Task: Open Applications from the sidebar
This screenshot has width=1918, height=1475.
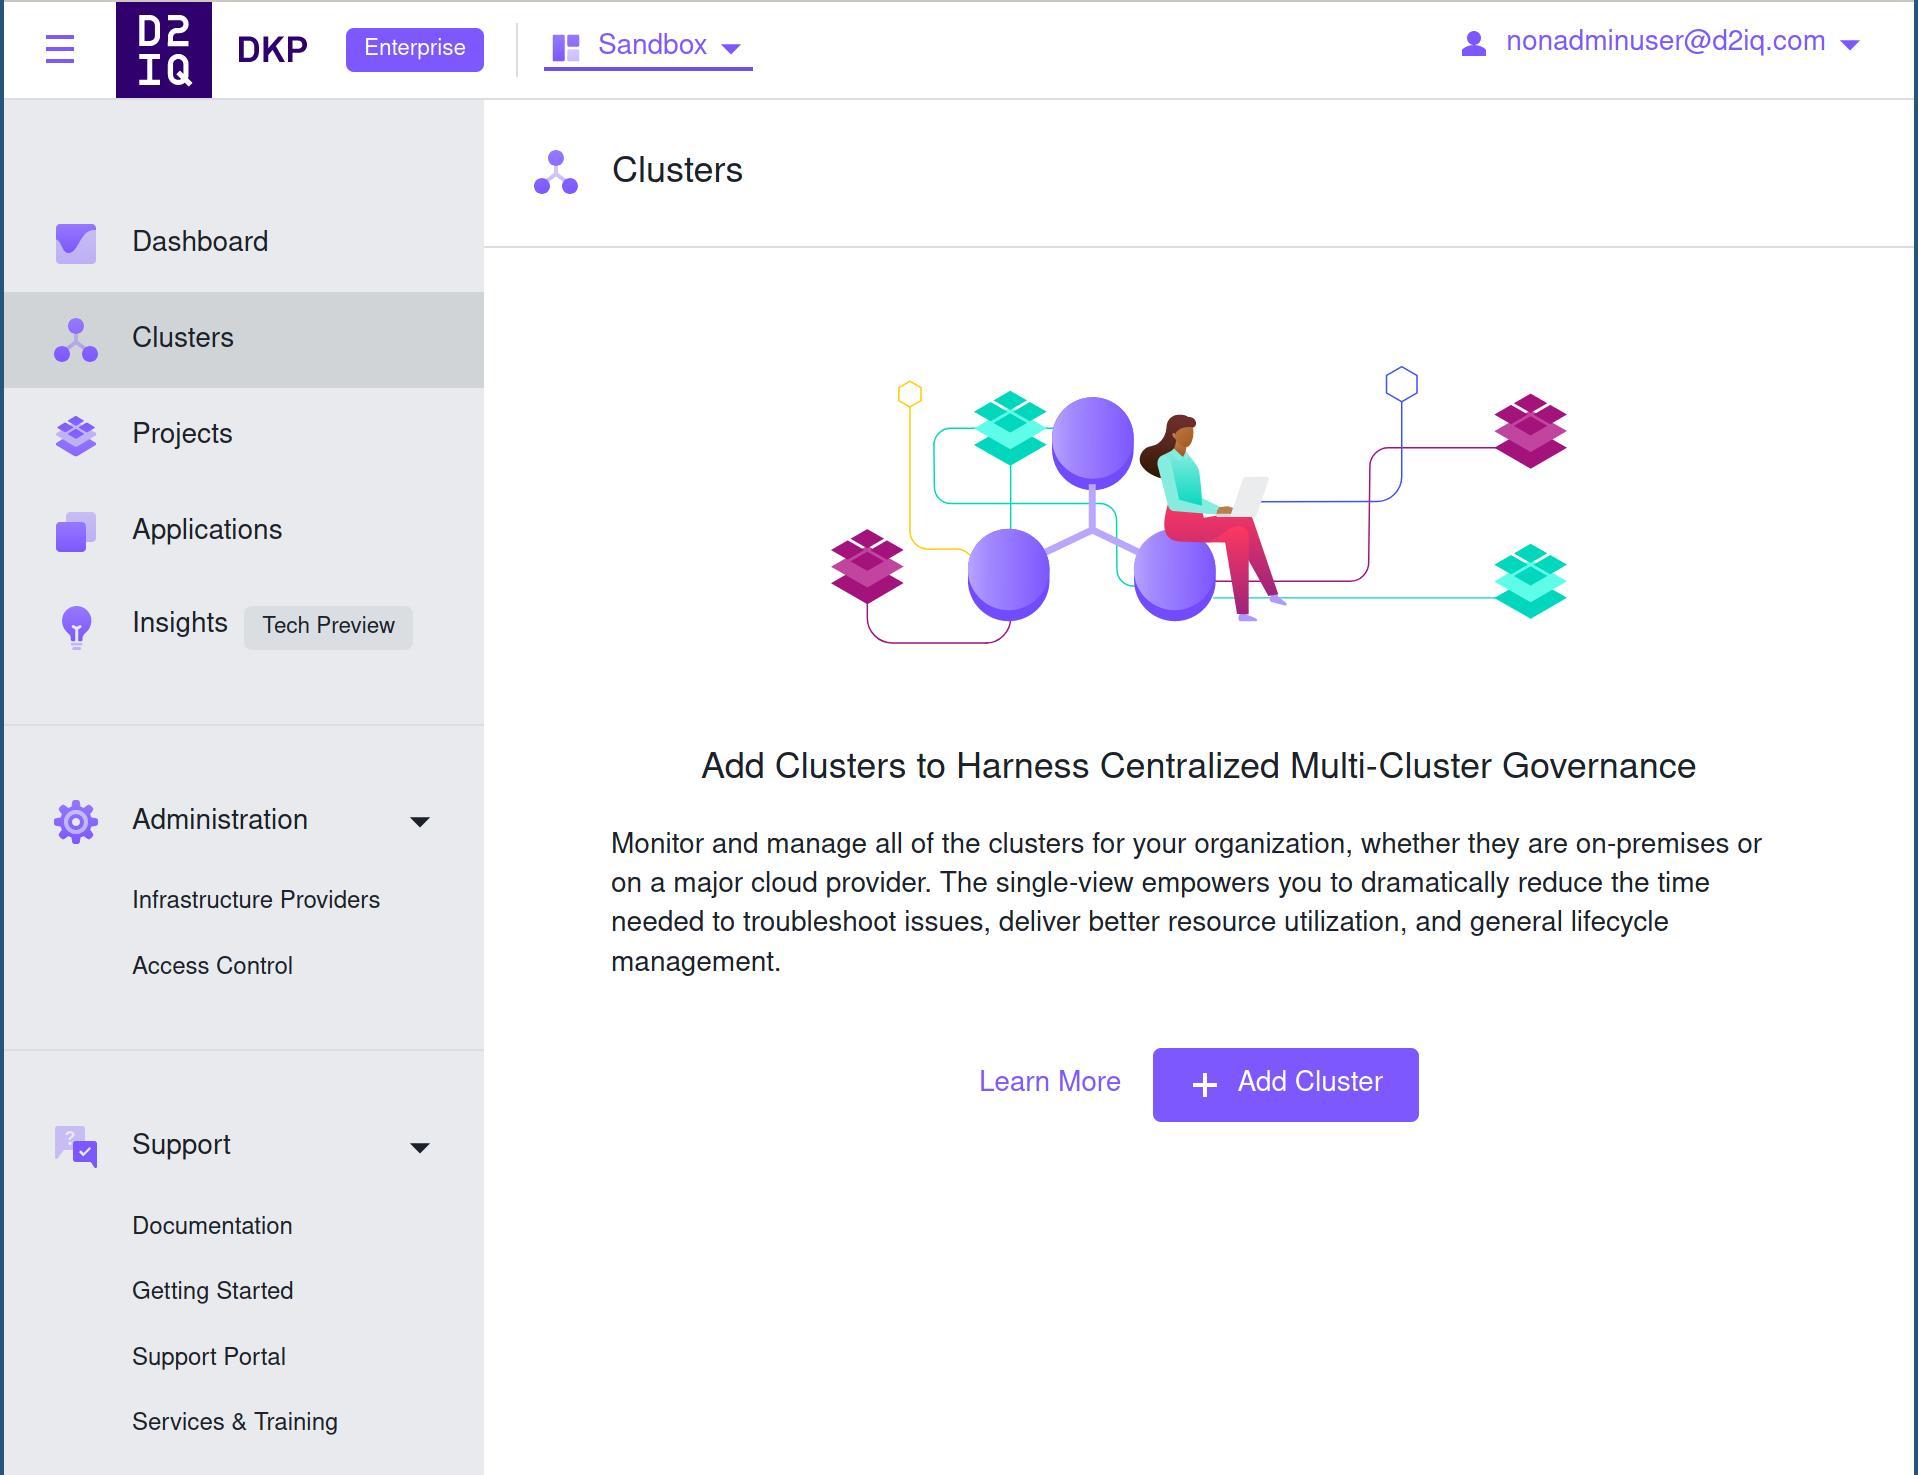Action: (244, 532)
